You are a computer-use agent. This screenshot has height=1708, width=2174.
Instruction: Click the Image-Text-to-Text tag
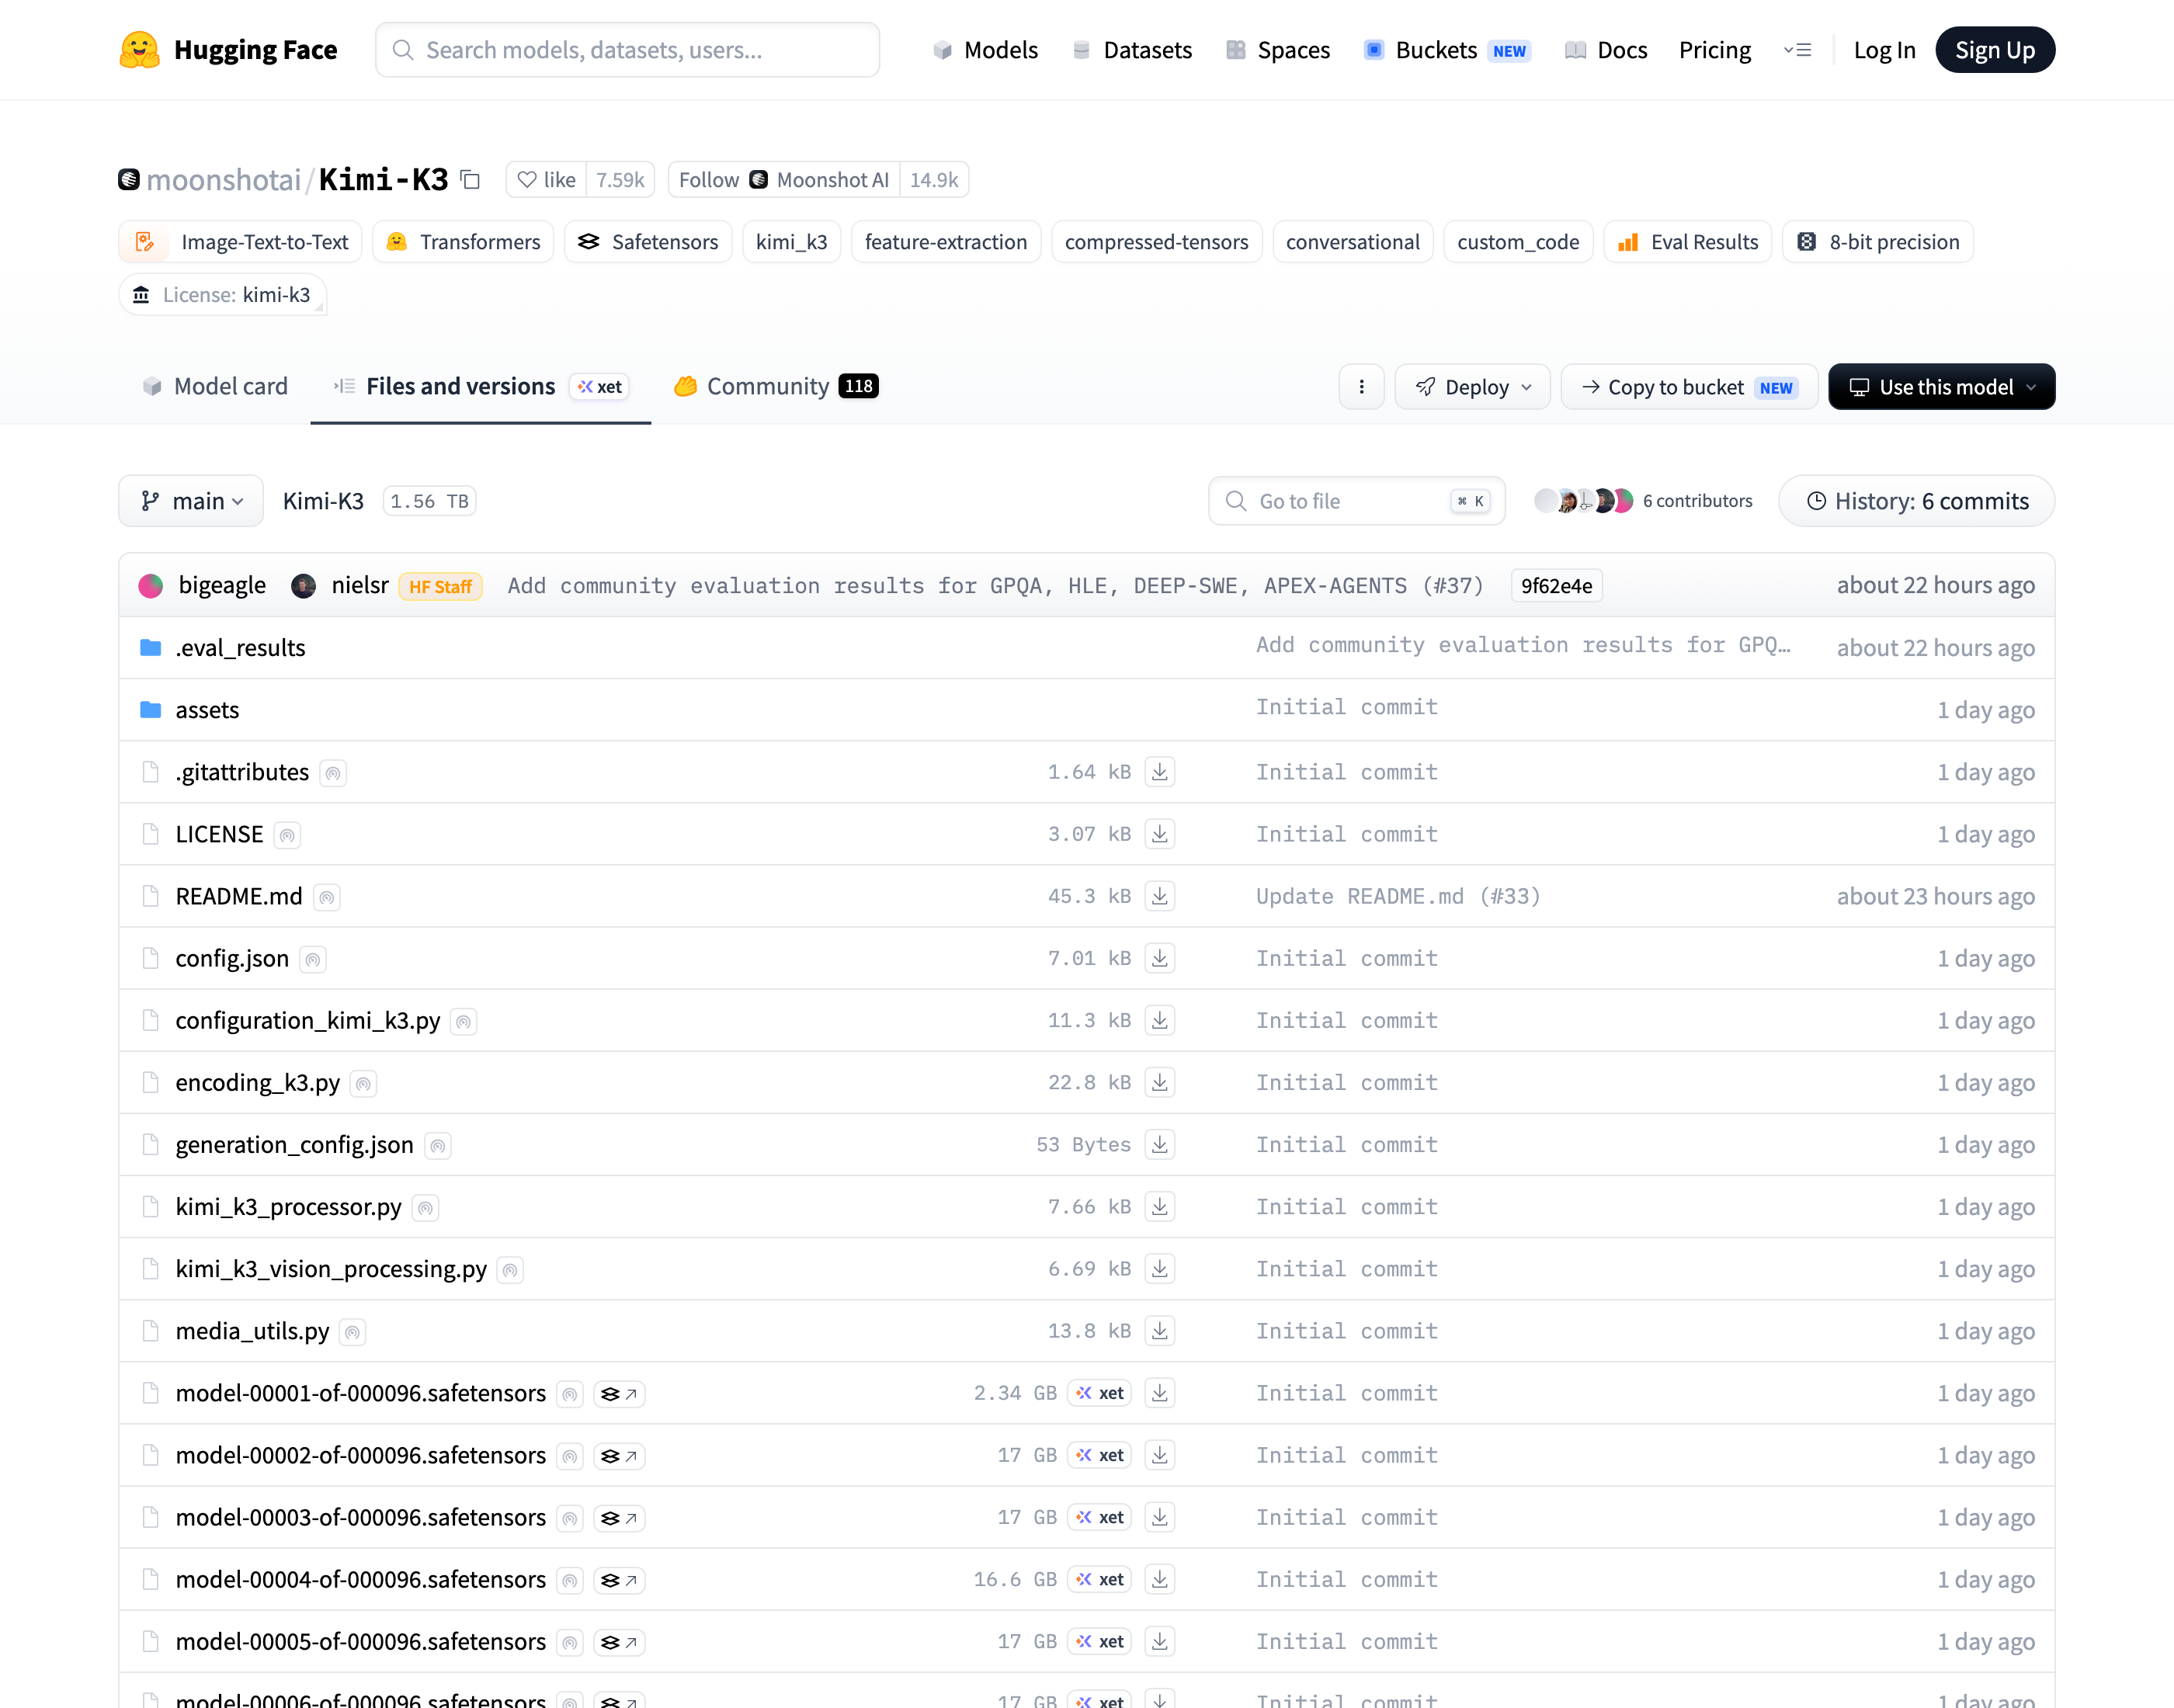[x=240, y=242]
